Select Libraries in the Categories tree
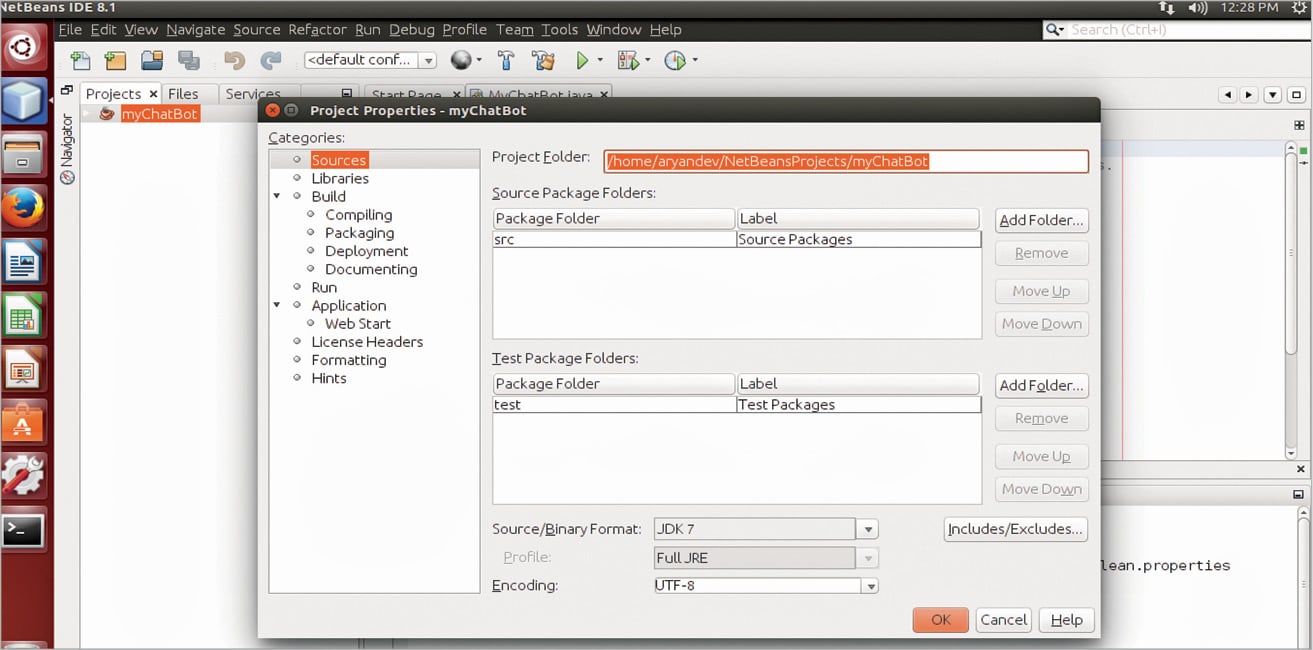 coord(340,178)
